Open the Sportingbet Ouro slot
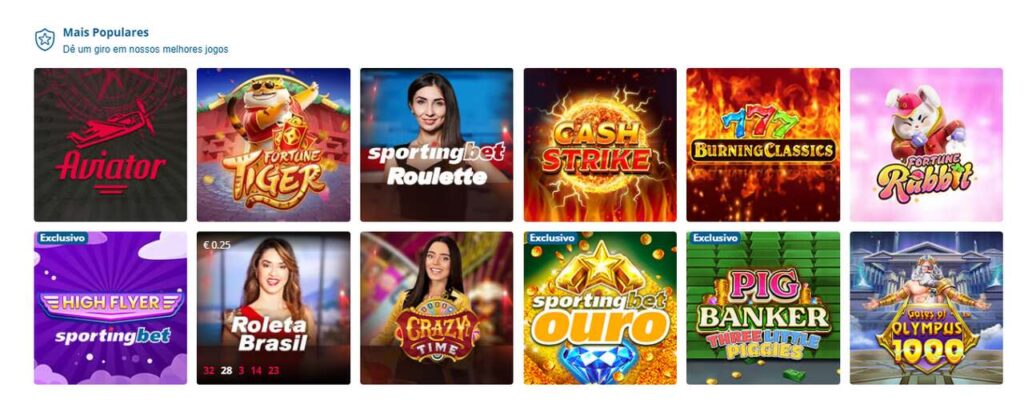1024x404 pixels. tap(600, 308)
